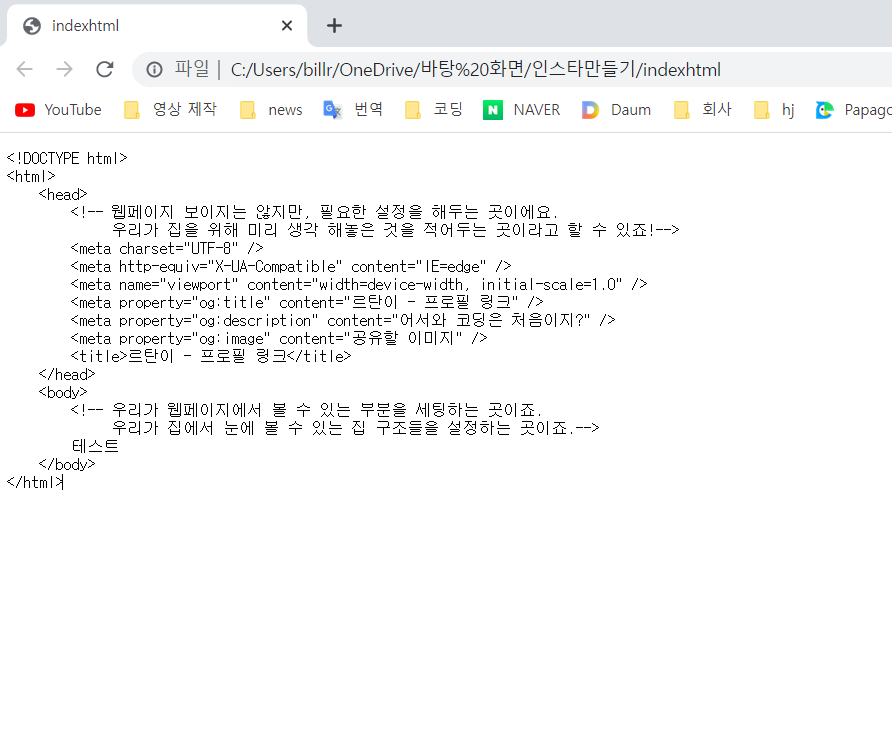The image size is (892, 755).
Task: Click the '<head>' opening tag text
Action: coord(63,194)
